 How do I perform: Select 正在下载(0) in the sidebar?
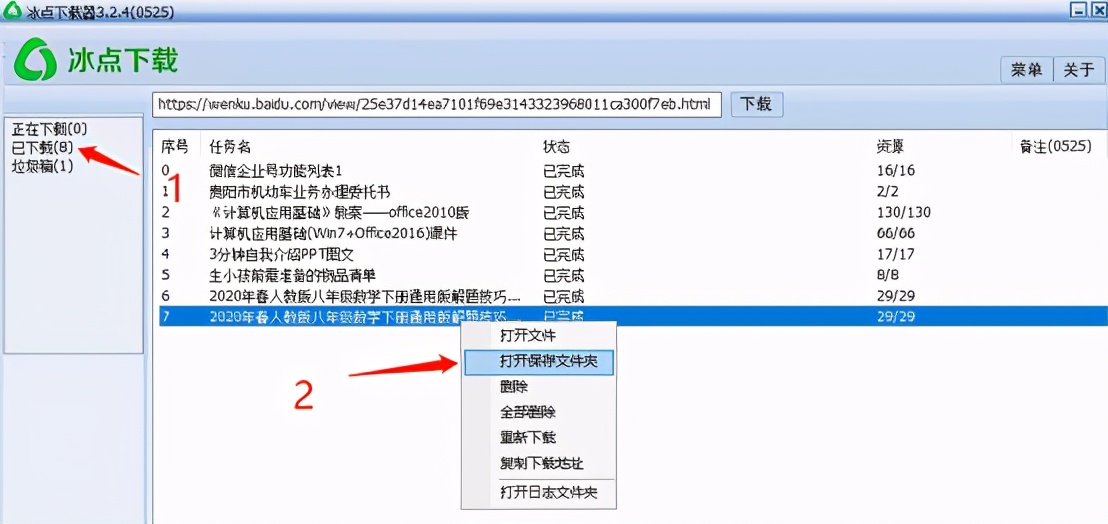[x=49, y=129]
